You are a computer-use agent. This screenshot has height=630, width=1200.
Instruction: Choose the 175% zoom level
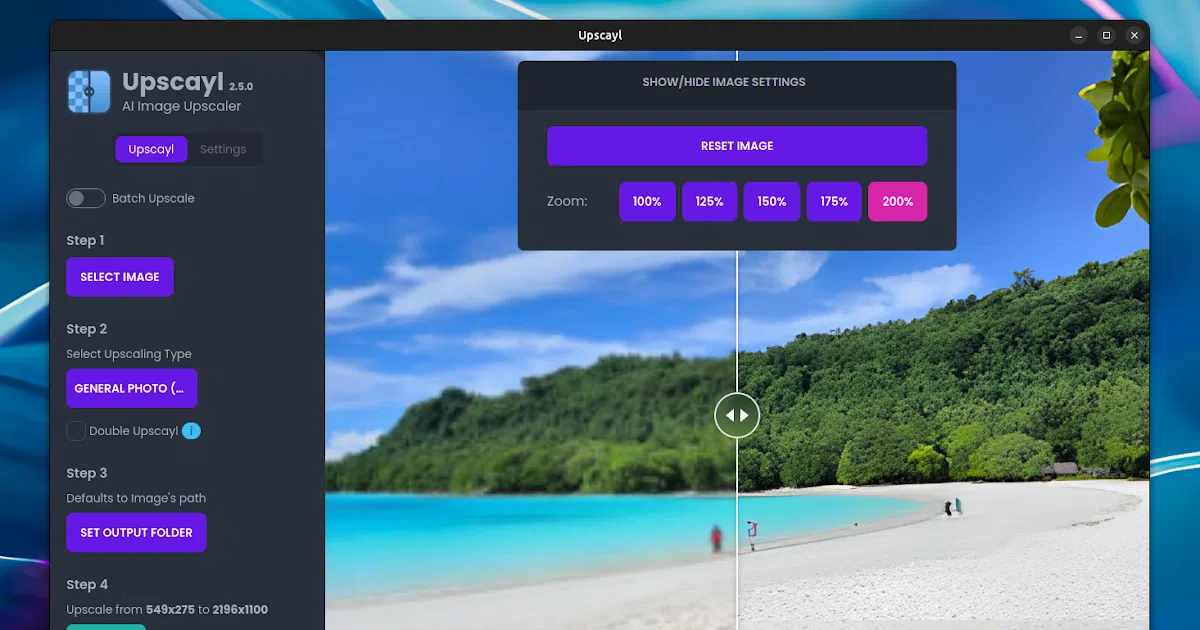[x=834, y=201]
